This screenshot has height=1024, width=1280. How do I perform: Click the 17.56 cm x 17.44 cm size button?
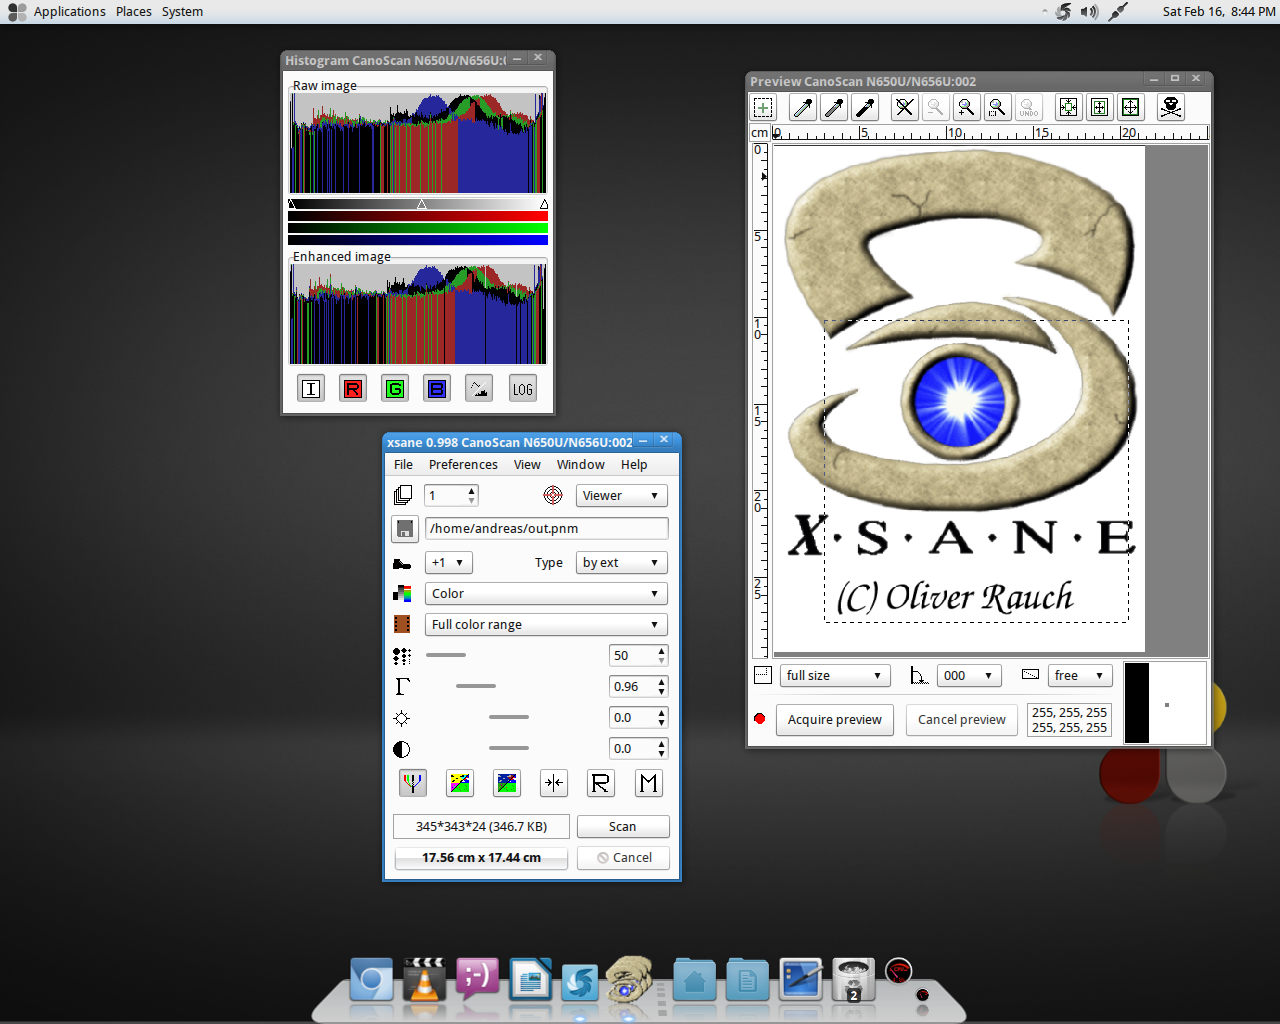[x=481, y=858]
